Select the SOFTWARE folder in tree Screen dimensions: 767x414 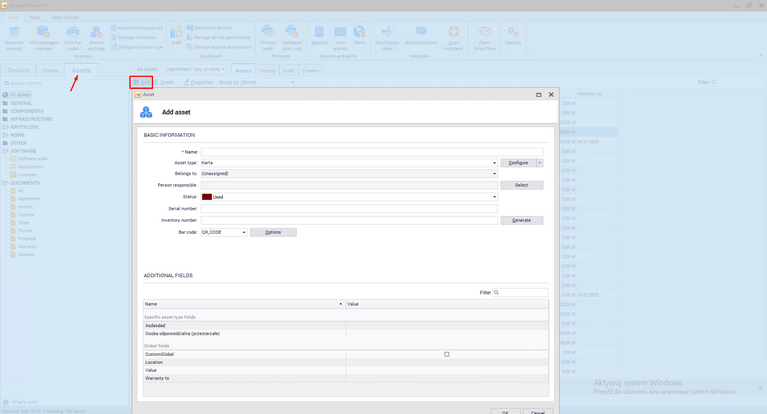(24, 151)
